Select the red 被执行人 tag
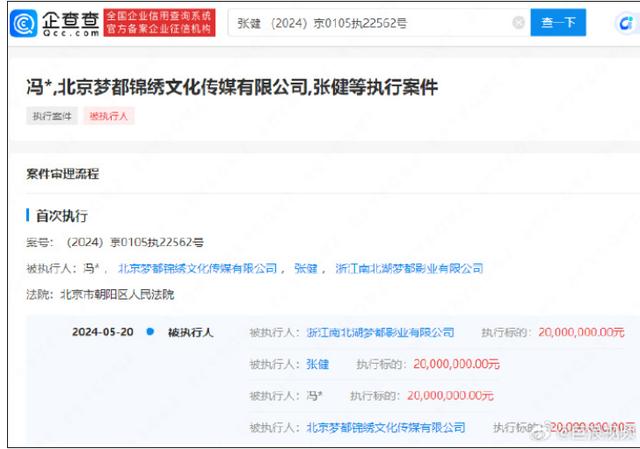This screenshot has width=640, height=449. 109,116
